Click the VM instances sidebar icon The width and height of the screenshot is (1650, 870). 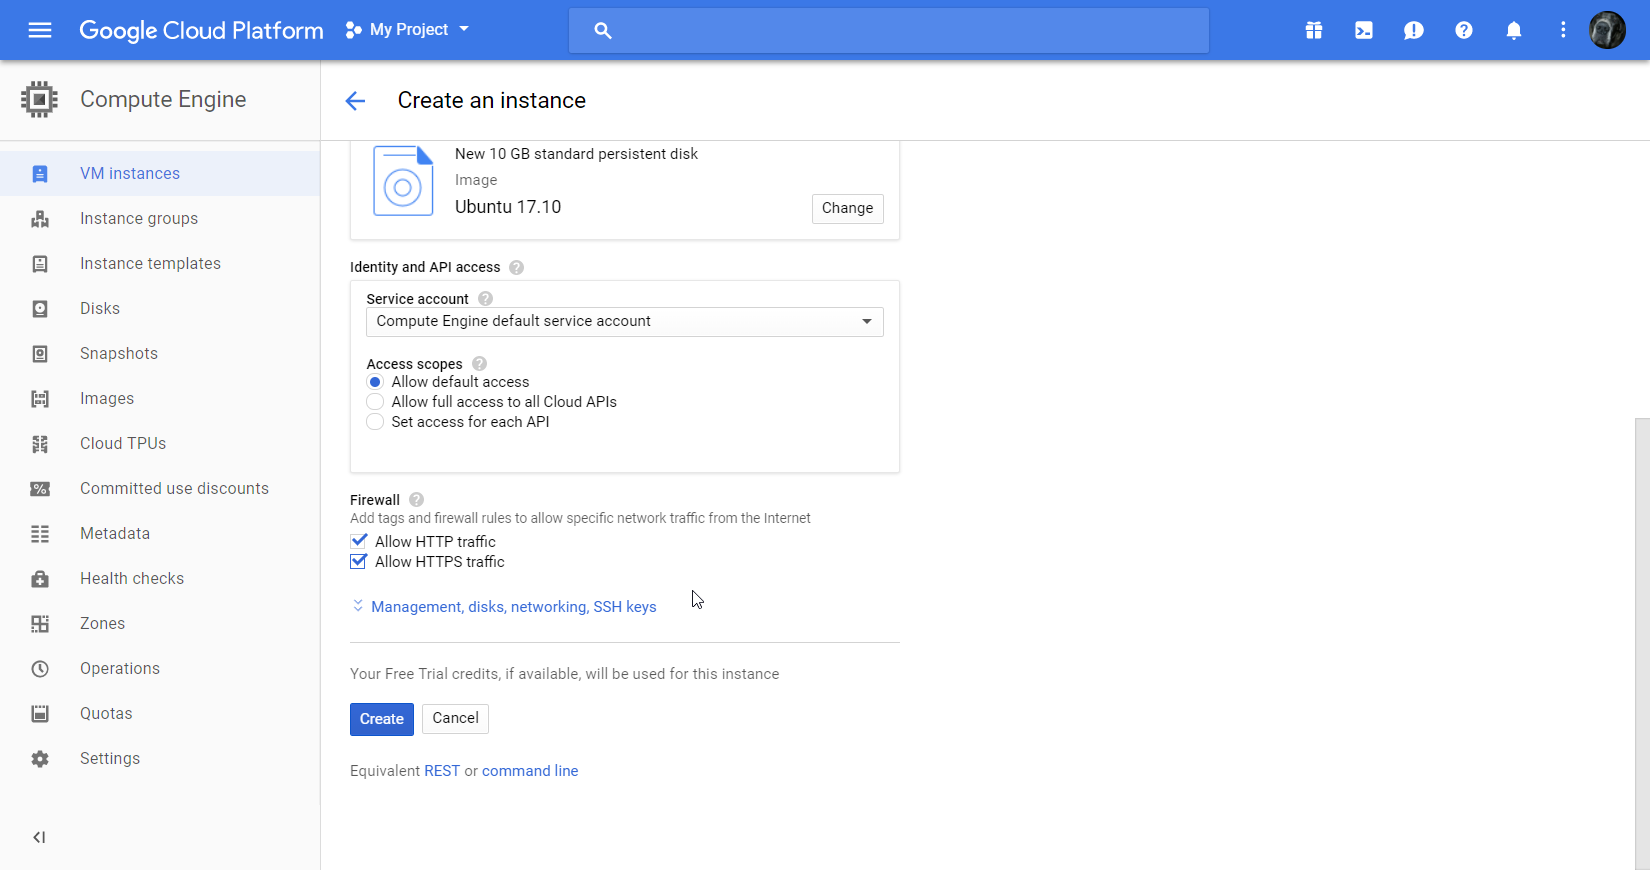(x=40, y=174)
